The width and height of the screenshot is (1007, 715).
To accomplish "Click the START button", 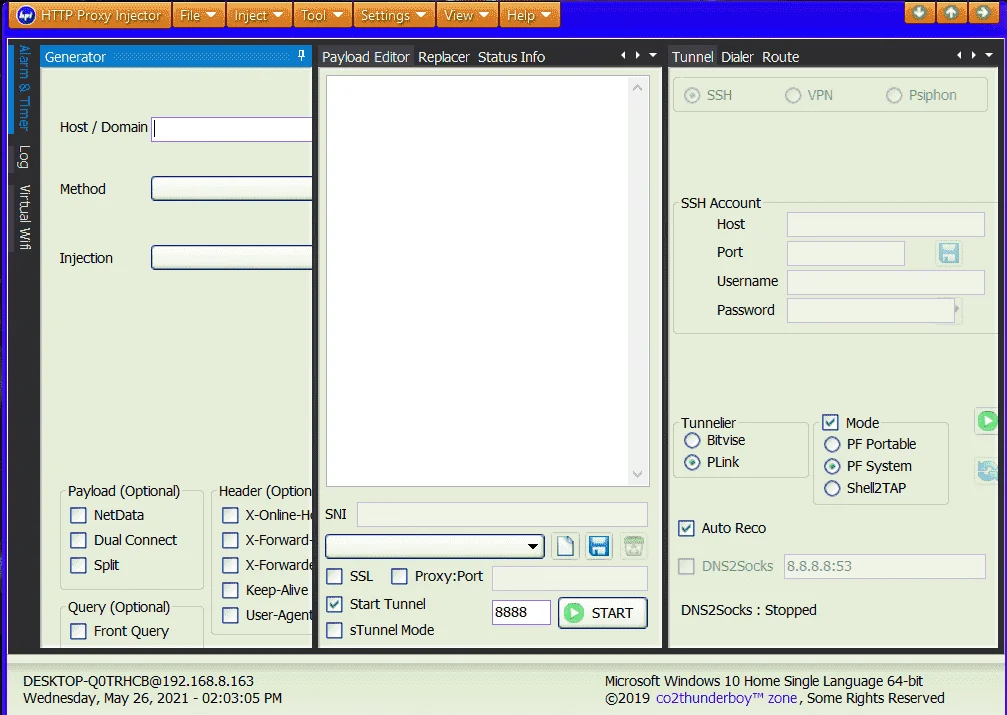I will click(602, 613).
